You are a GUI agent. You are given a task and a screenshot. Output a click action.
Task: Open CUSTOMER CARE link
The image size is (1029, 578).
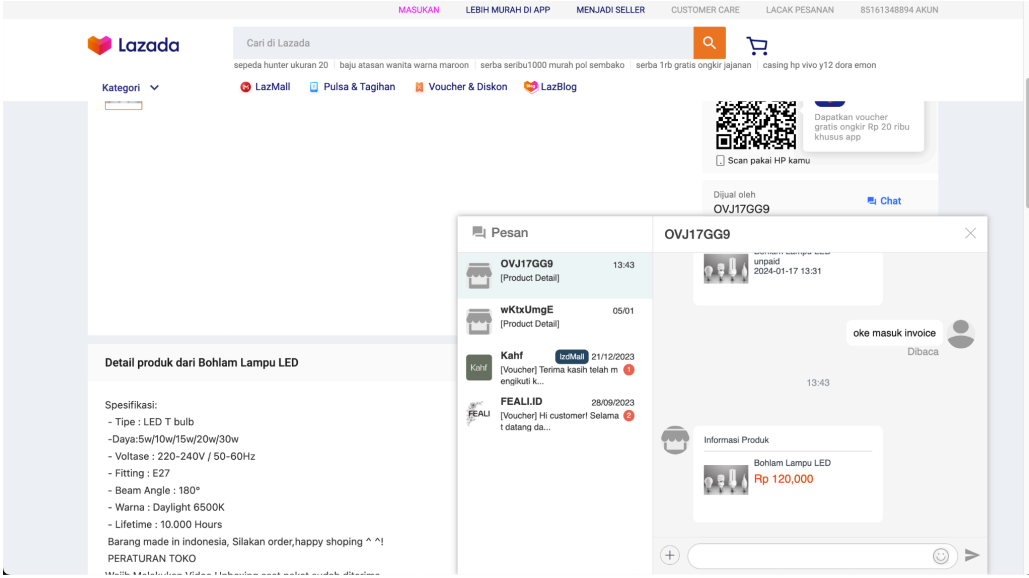[705, 10]
